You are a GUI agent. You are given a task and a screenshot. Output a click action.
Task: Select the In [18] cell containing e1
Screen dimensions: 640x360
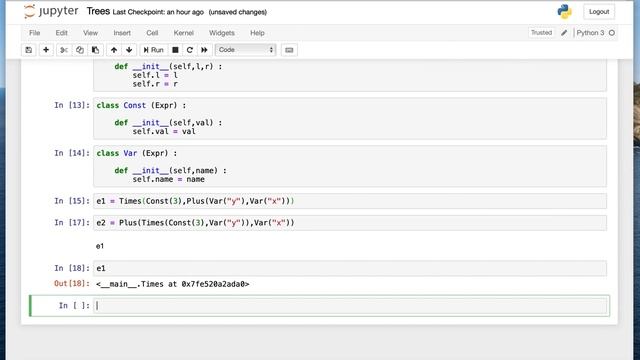pyautogui.click(x=350, y=268)
